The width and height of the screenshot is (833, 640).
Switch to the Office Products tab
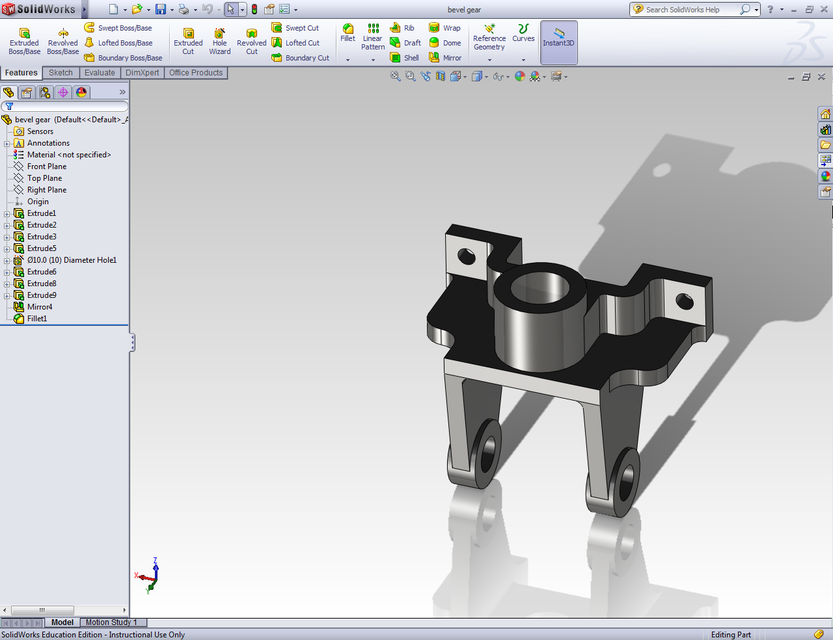click(x=196, y=72)
